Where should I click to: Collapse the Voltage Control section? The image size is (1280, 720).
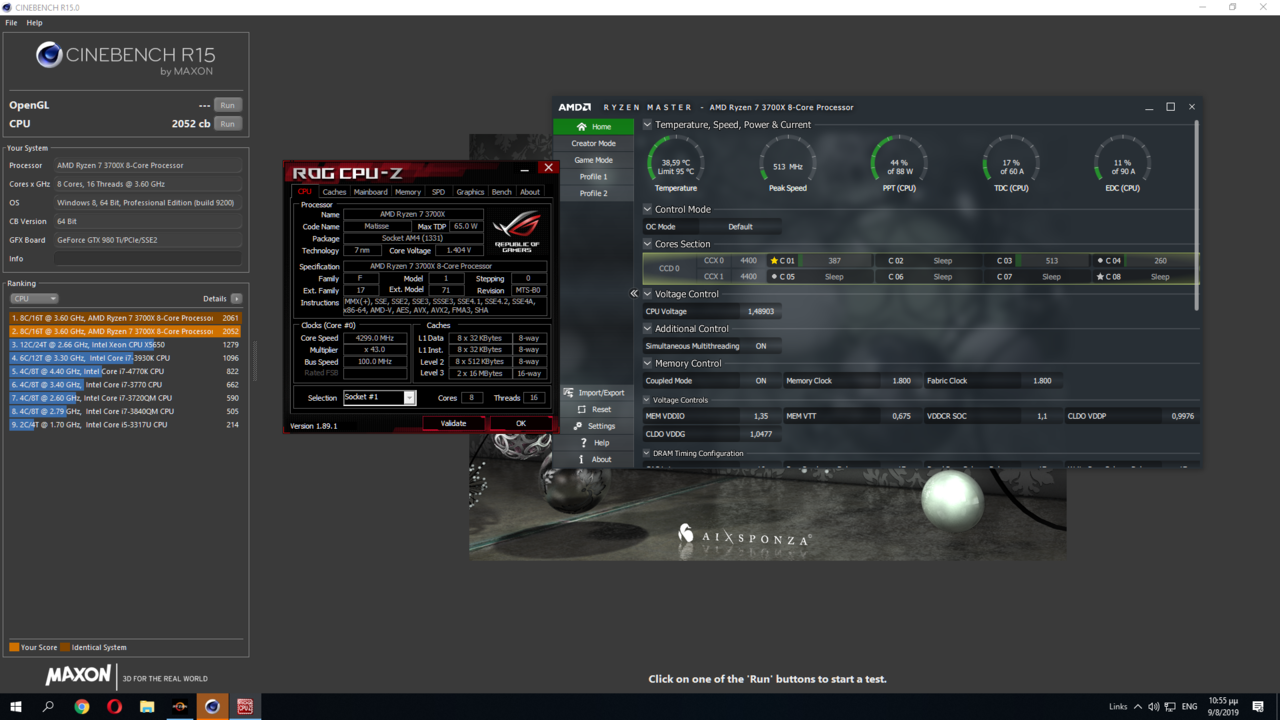pyautogui.click(x=647, y=294)
